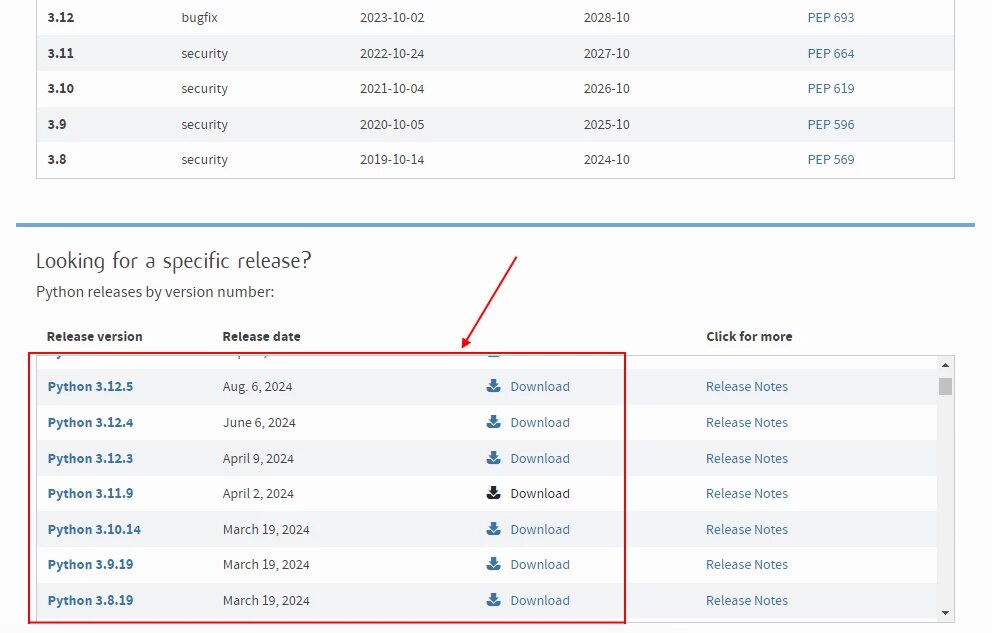Click the 'Aug. 6, 2024' date
This screenshot has height=633, width=992.
coord(257,386)
